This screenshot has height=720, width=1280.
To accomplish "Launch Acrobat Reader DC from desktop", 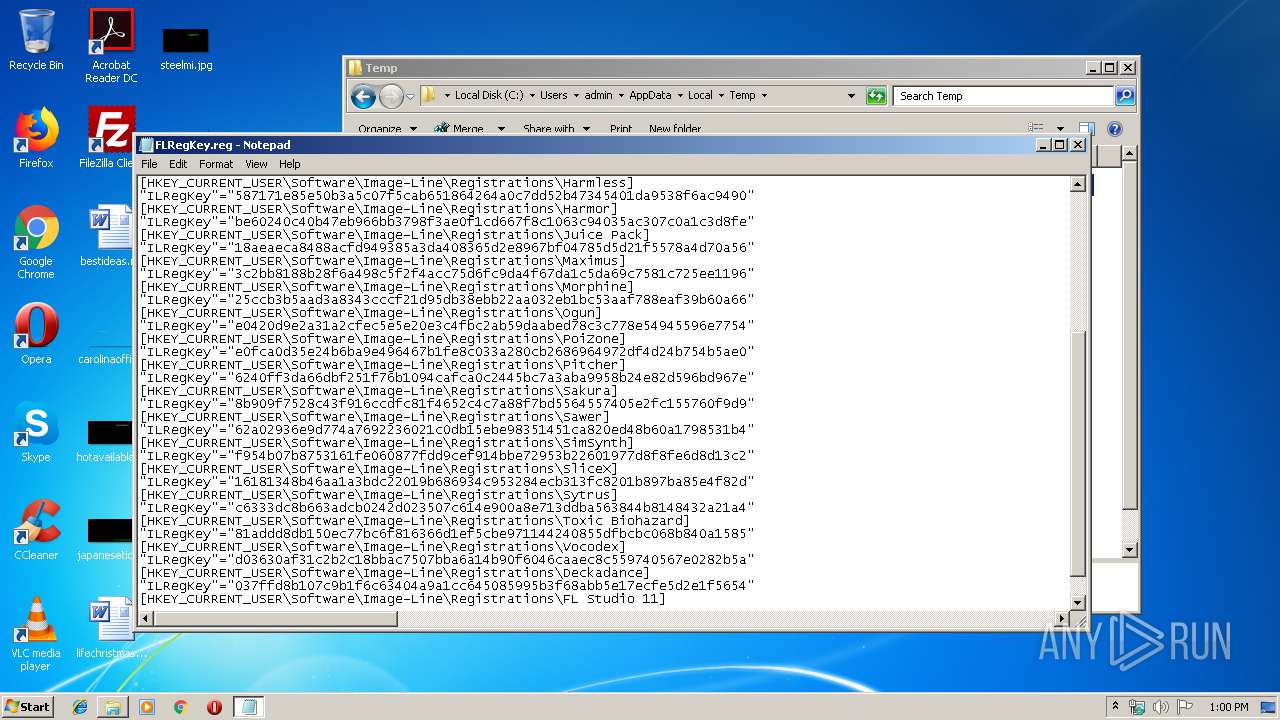I will click(x=111, y=45).
